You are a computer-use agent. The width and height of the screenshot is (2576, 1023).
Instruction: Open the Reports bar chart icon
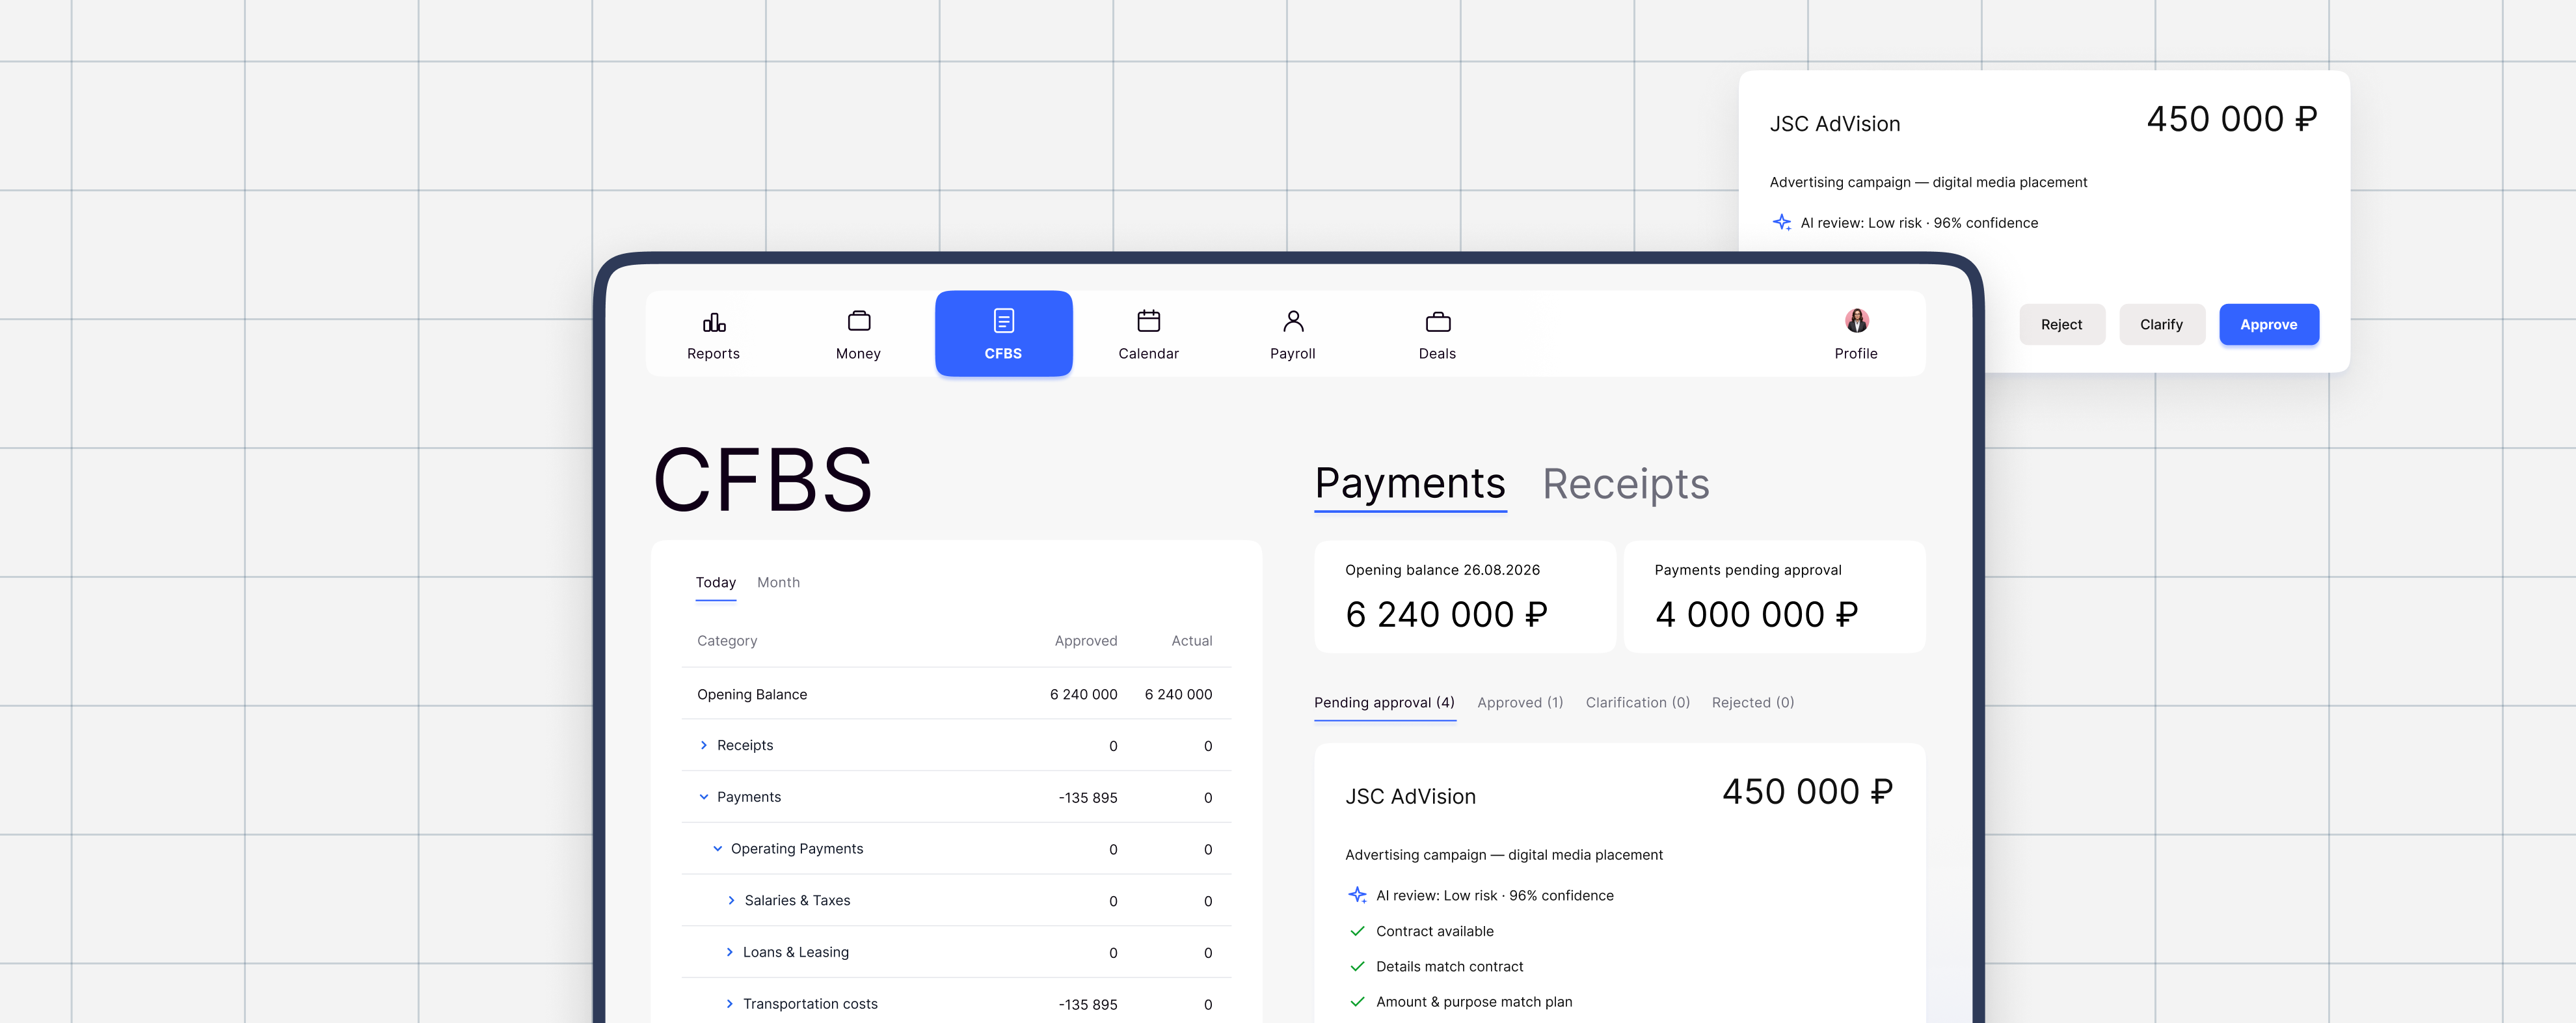coord(714,321)
